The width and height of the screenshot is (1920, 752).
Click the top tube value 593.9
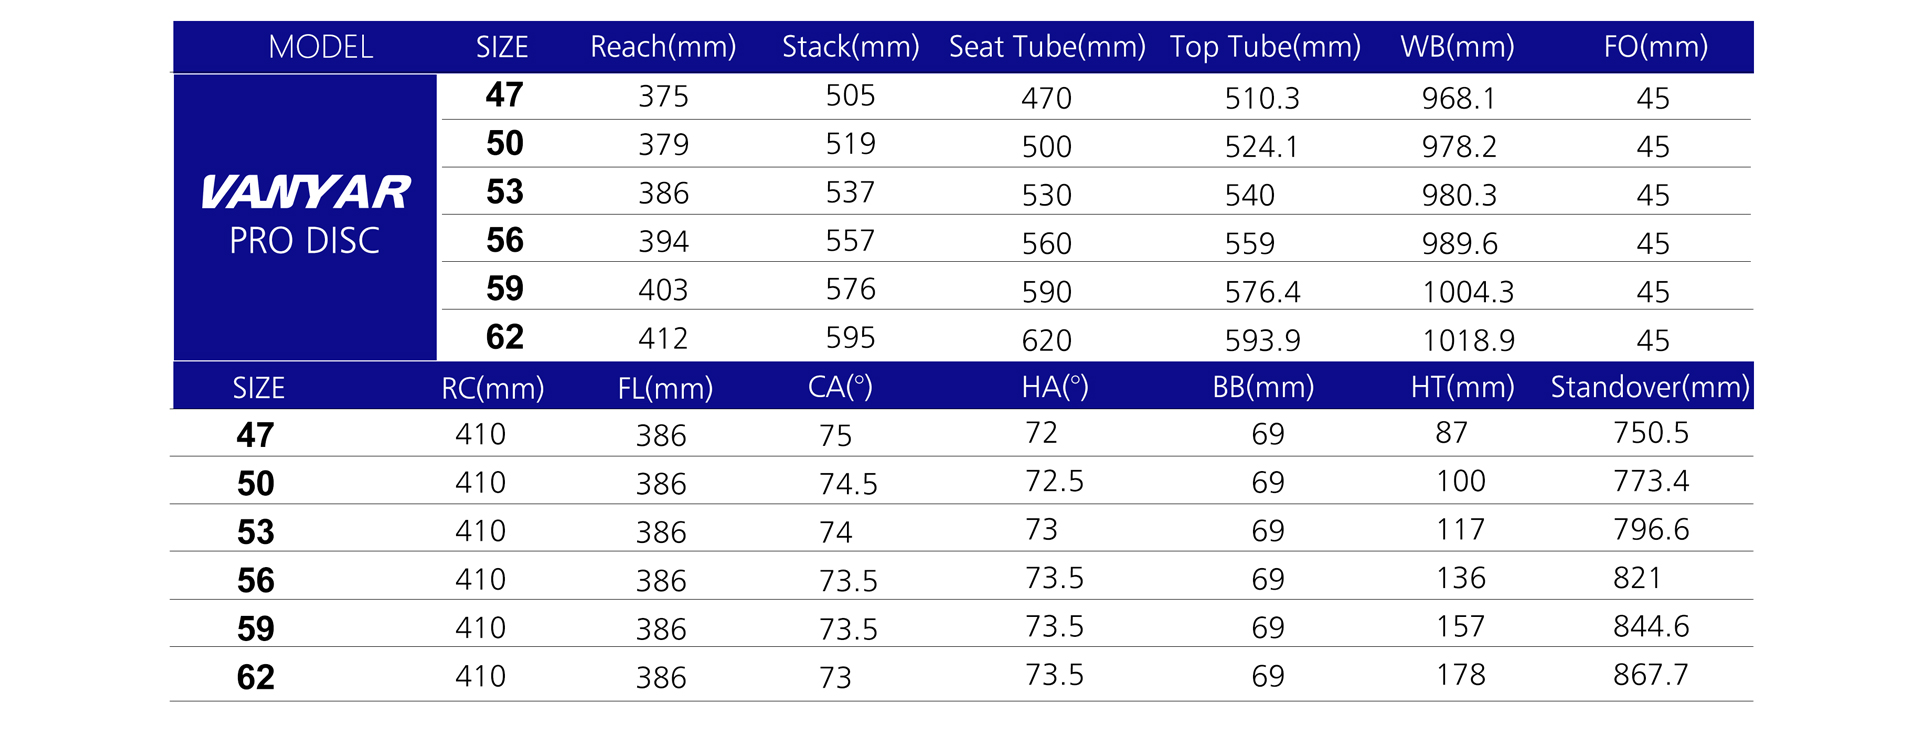1262,341
